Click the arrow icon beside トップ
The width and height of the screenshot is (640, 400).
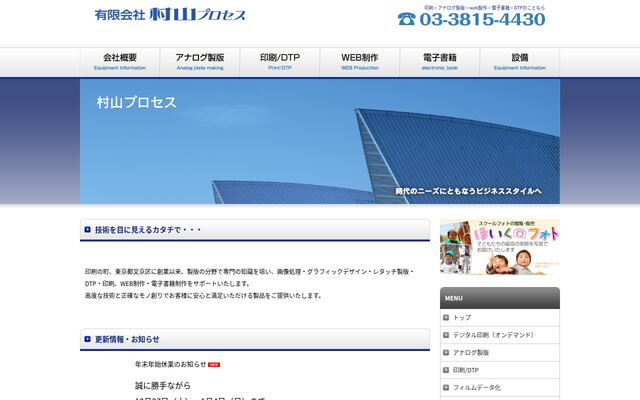[446, 318]
